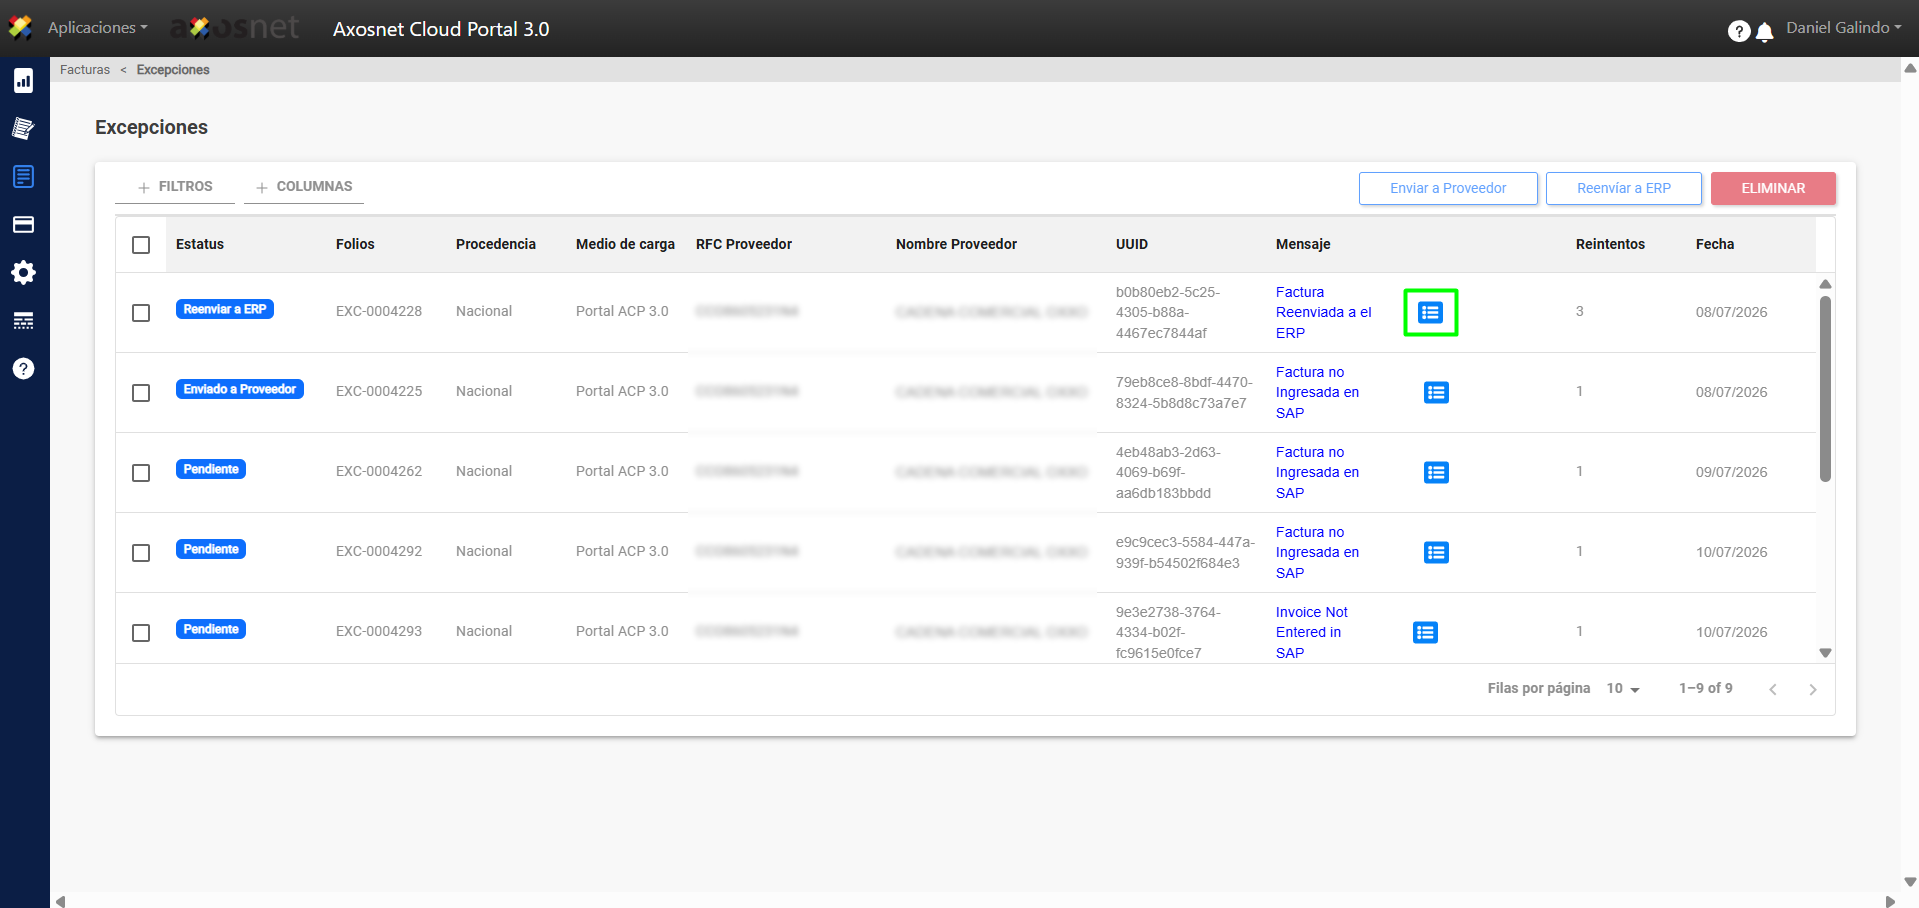Open the settings gear icon in sidebar

23,273
